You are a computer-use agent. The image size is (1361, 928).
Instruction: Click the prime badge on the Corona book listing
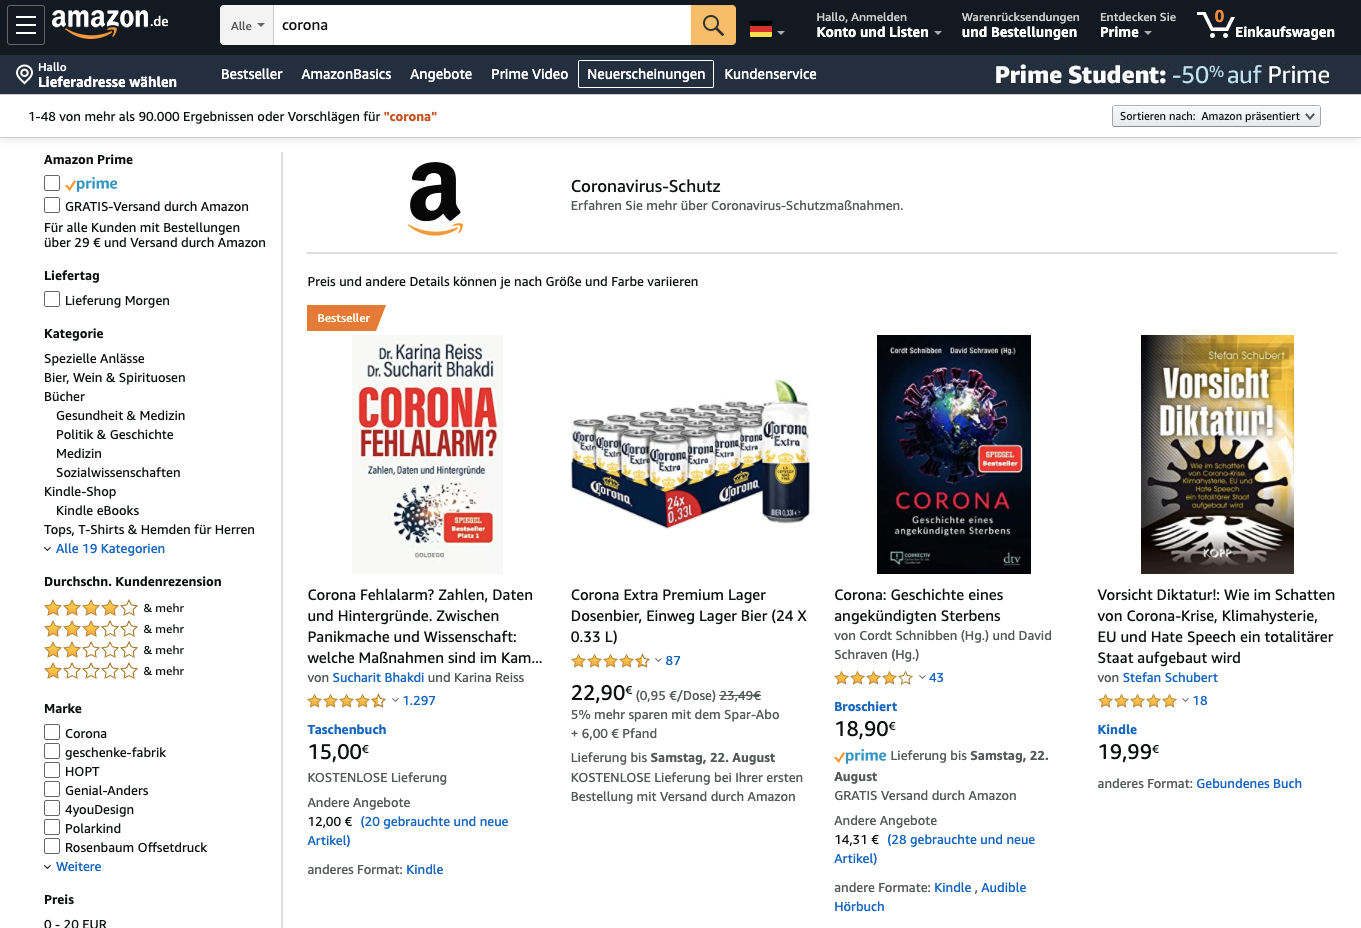pos(859,755)
